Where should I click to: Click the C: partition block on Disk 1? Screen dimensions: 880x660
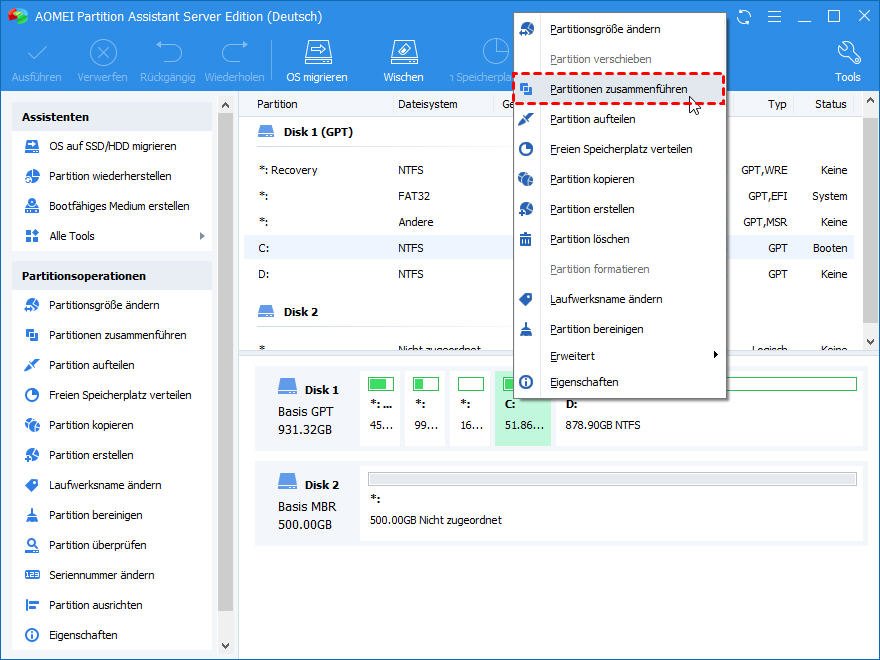click(522, 408)
